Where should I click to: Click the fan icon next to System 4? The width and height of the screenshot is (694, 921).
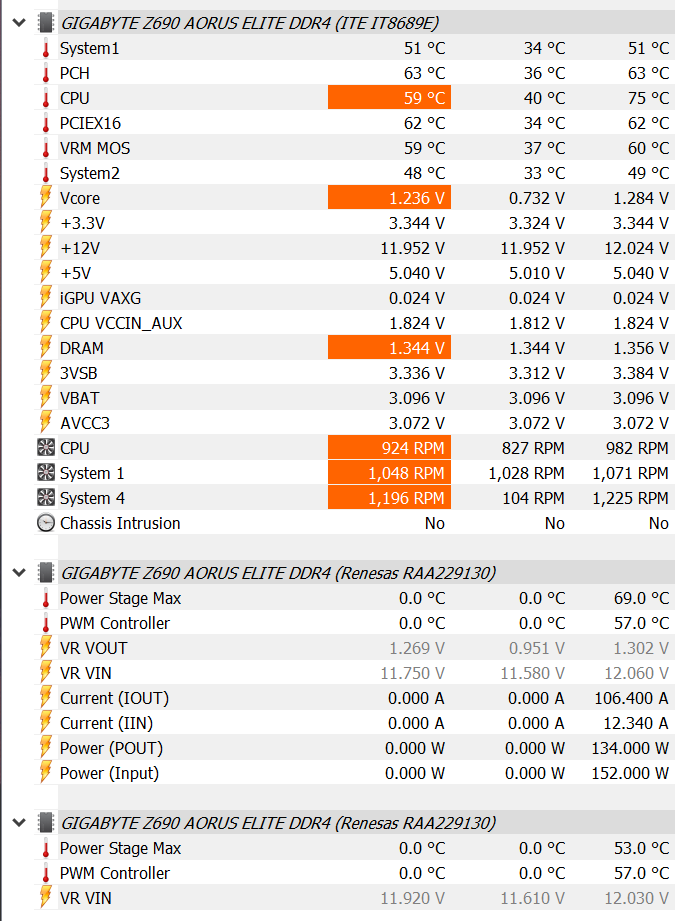(x=46, y=498)
